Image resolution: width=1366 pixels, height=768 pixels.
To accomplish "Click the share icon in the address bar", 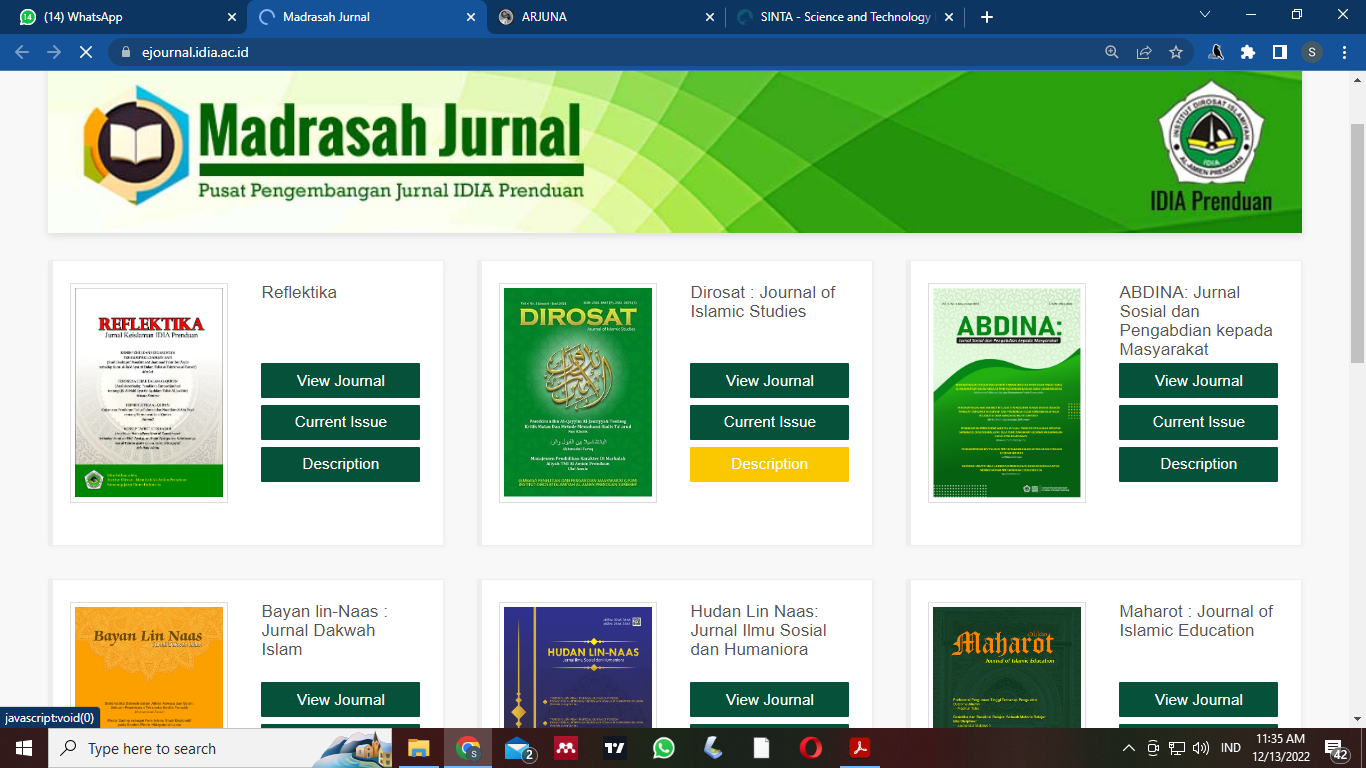I will pyautogui.click(x=1143, y=52).
